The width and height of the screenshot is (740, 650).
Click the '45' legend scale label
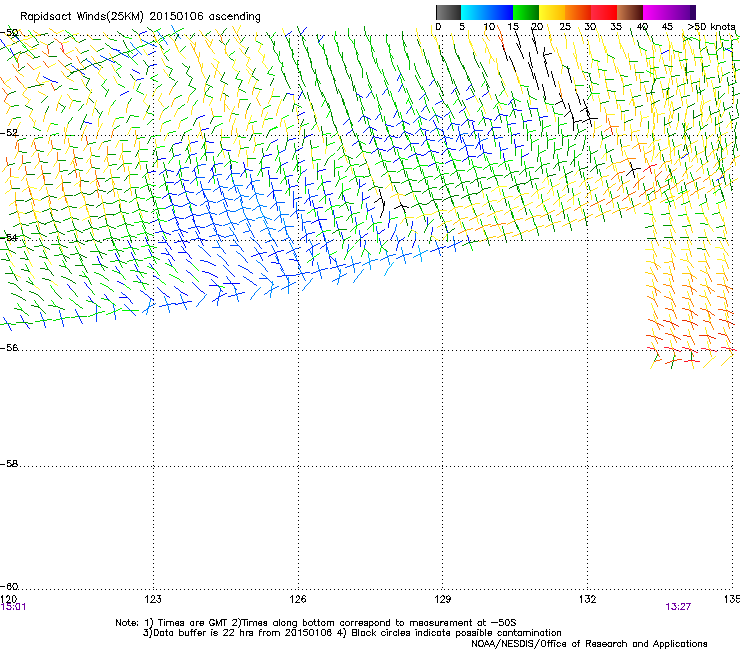coord(667,27)
